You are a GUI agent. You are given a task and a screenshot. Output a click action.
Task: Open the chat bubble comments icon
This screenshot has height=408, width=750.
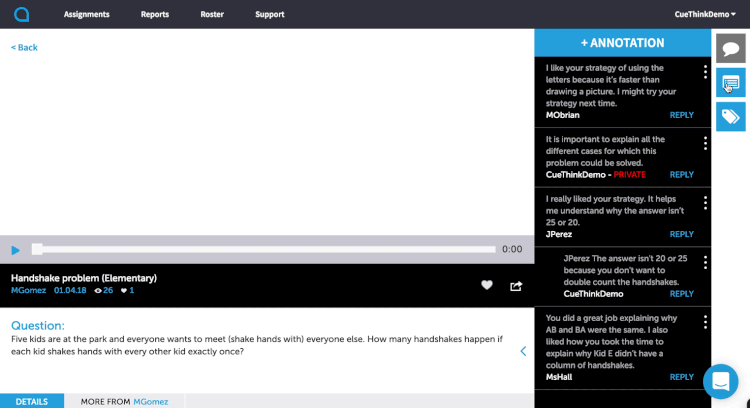[730, 48]
